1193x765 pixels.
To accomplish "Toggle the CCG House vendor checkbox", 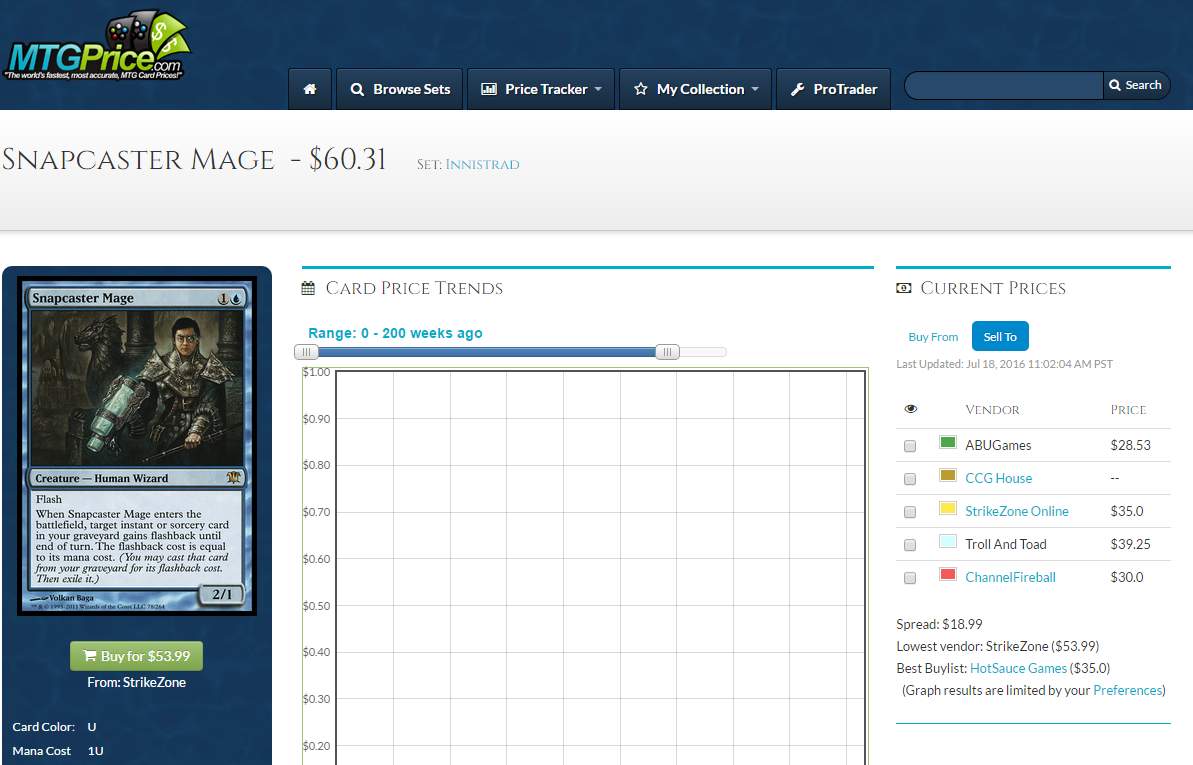I will [x=910, y=479].
